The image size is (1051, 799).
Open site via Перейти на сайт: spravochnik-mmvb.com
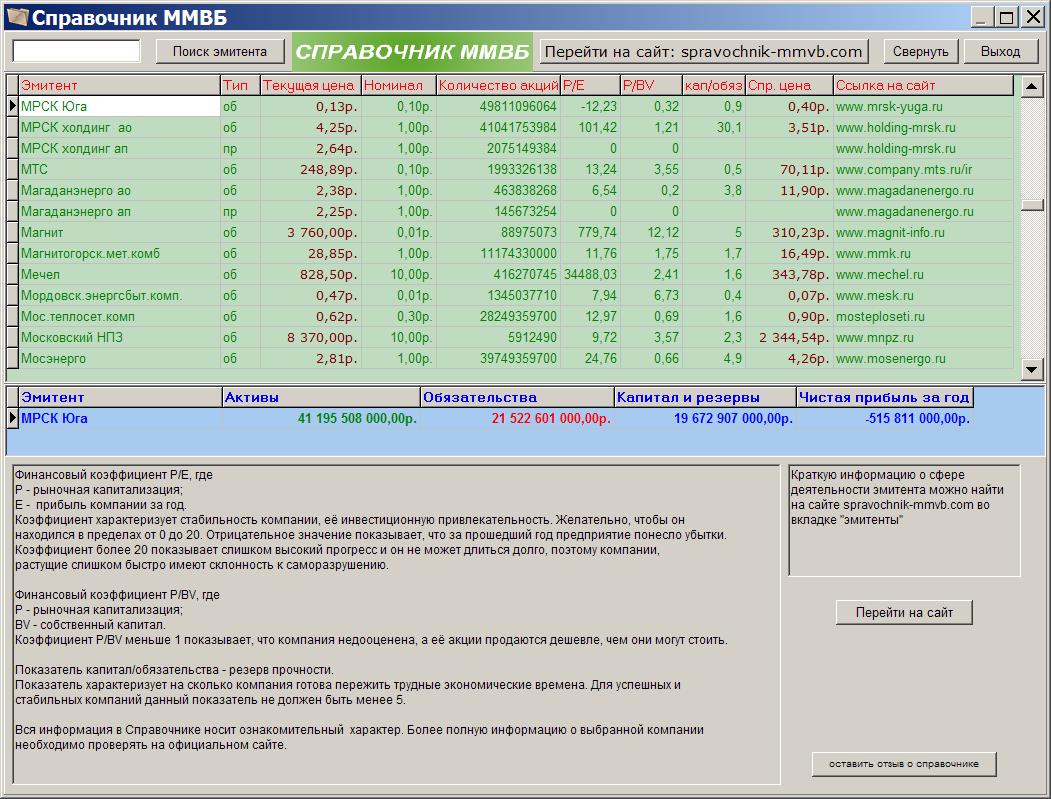(704, 52)
